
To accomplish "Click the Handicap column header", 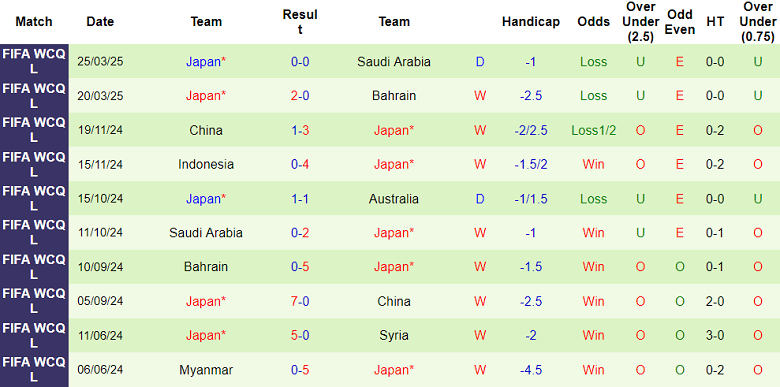I will tap(530, 22).
